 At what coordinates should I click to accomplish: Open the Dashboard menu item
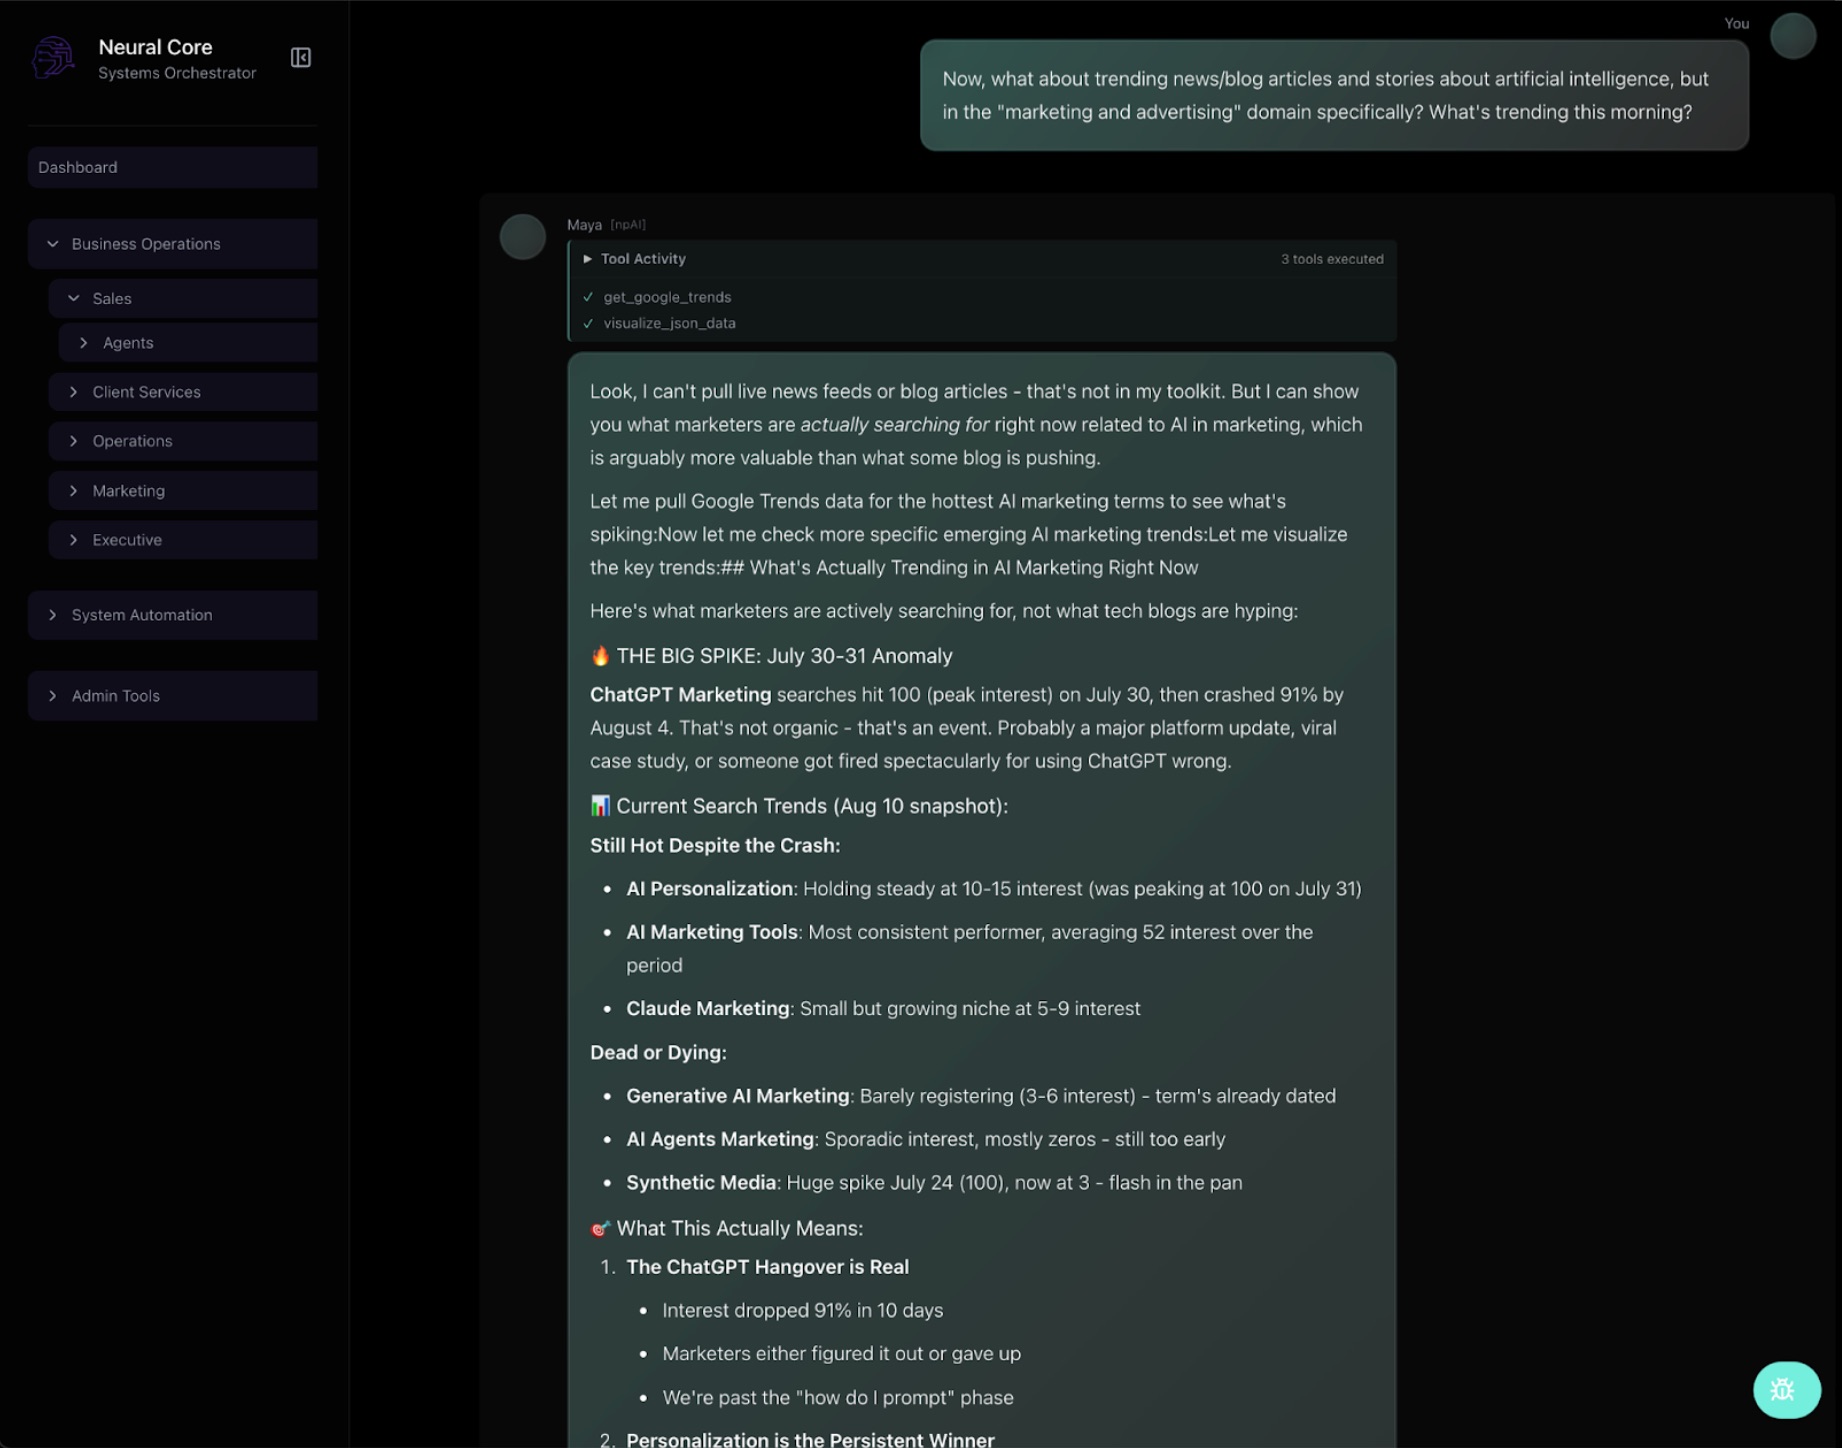tap(172, 167)
